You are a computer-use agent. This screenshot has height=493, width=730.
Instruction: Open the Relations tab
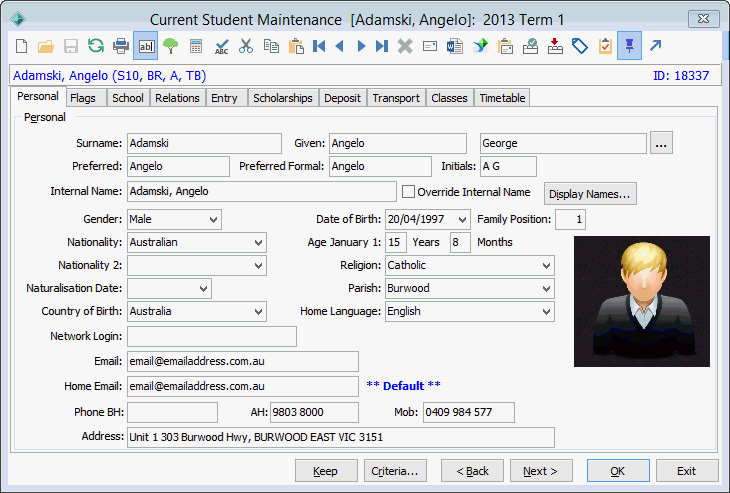177,98
